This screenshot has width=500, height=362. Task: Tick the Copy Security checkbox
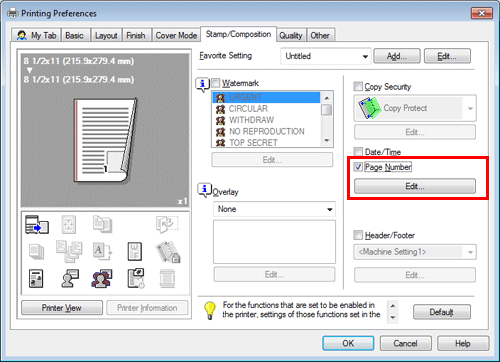(x=358, y=86)
